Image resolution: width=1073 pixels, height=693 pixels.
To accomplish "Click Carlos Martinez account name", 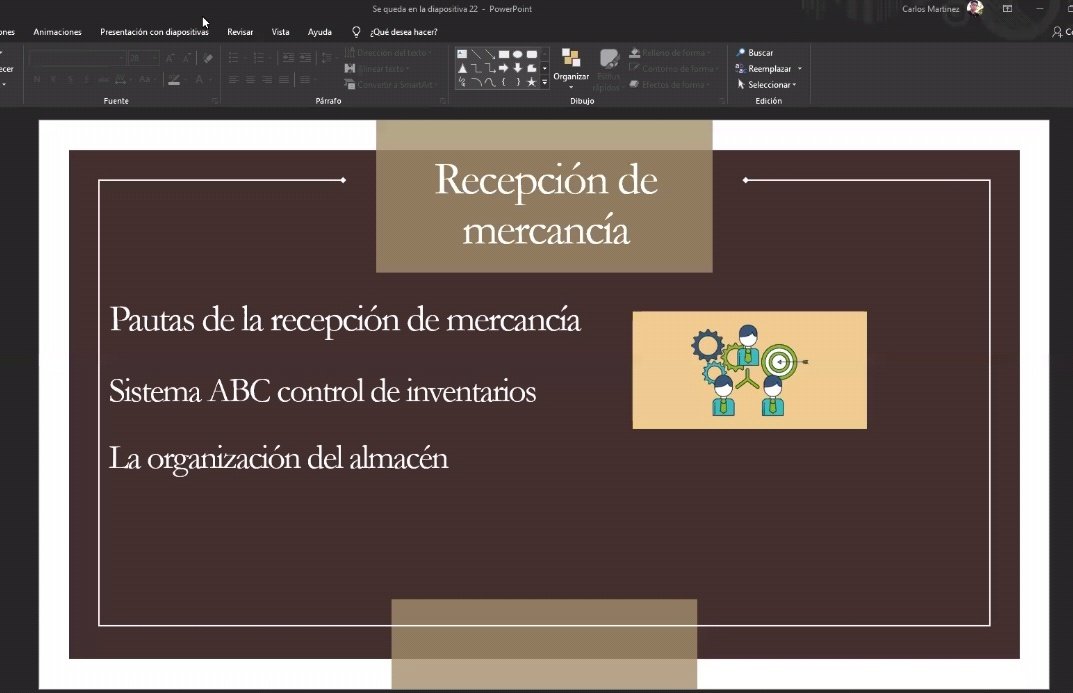I will point(930,9).
